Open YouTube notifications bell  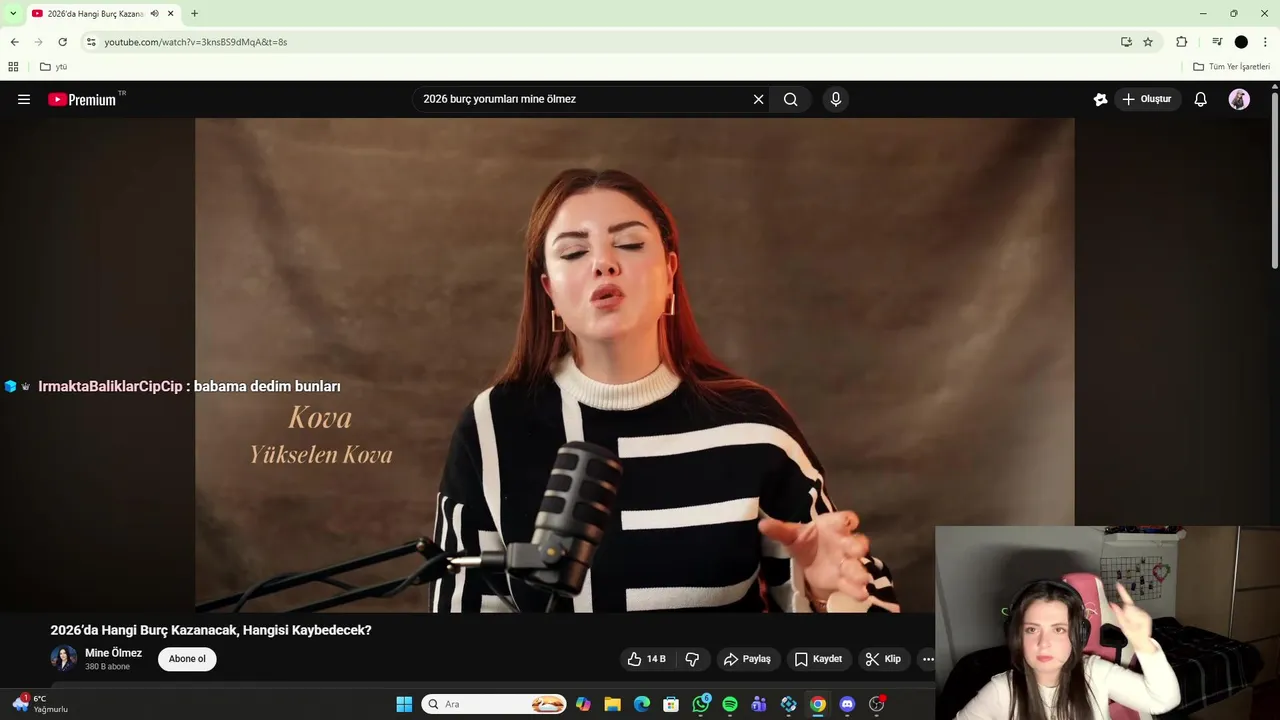click(1201, 99)
